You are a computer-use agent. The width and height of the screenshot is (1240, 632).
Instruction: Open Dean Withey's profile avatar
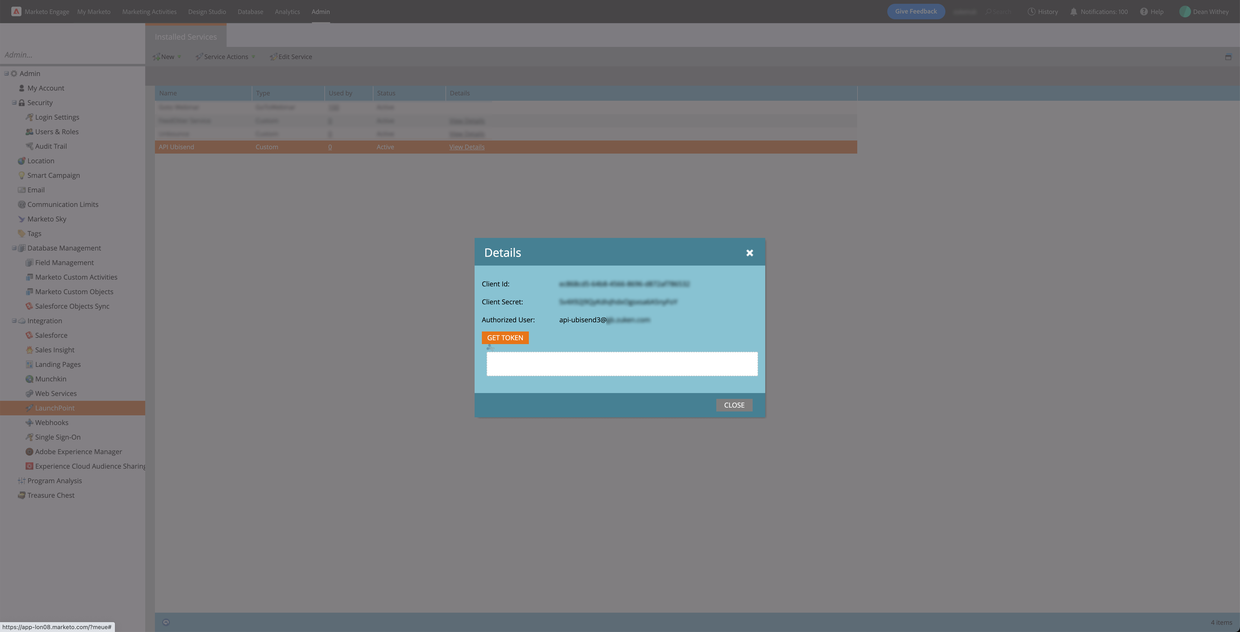coord(1185,12)
